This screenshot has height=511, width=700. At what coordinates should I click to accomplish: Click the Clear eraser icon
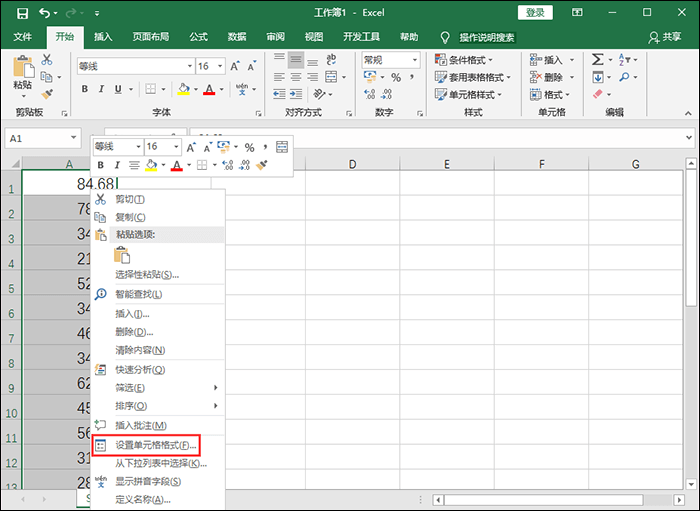[x=597, y=94]
